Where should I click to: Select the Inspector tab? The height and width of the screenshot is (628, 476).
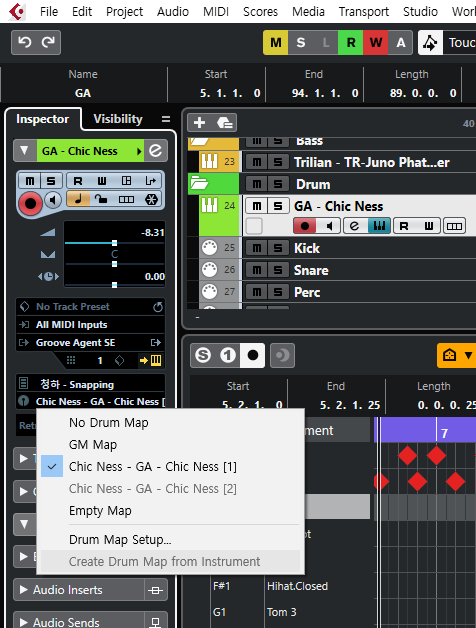(42, 119)
